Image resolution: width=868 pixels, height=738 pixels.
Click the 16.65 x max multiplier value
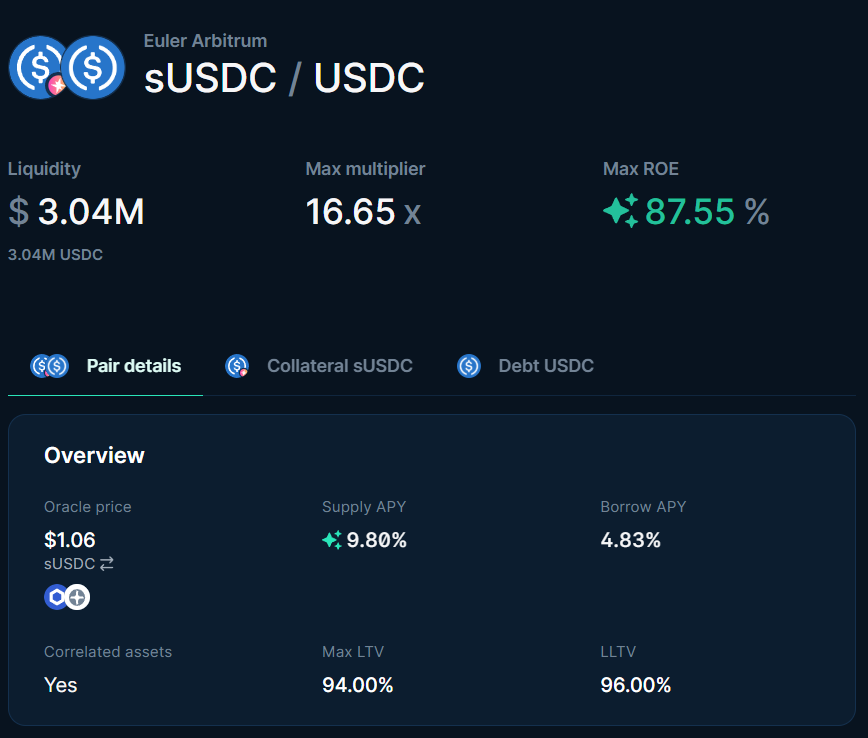coord(363,211)
